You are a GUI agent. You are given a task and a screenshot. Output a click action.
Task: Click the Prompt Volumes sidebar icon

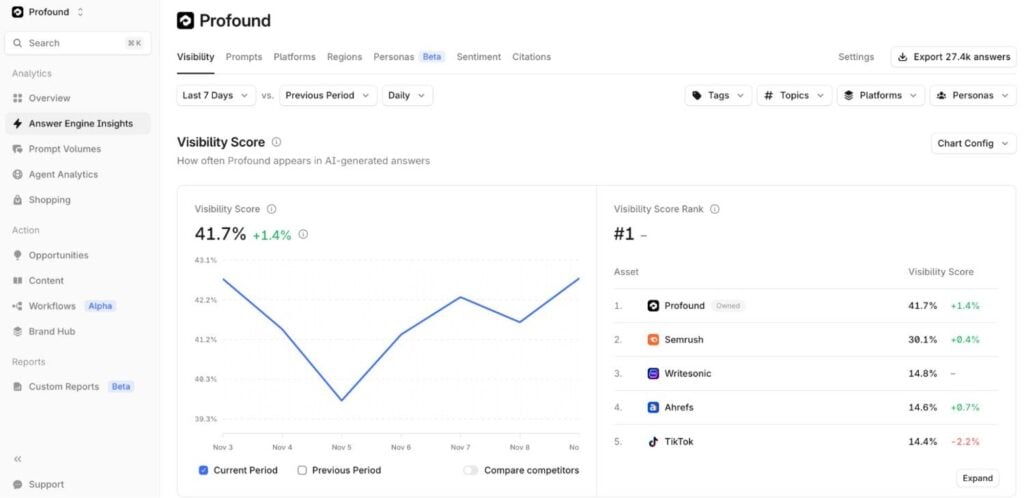point(18,149)
